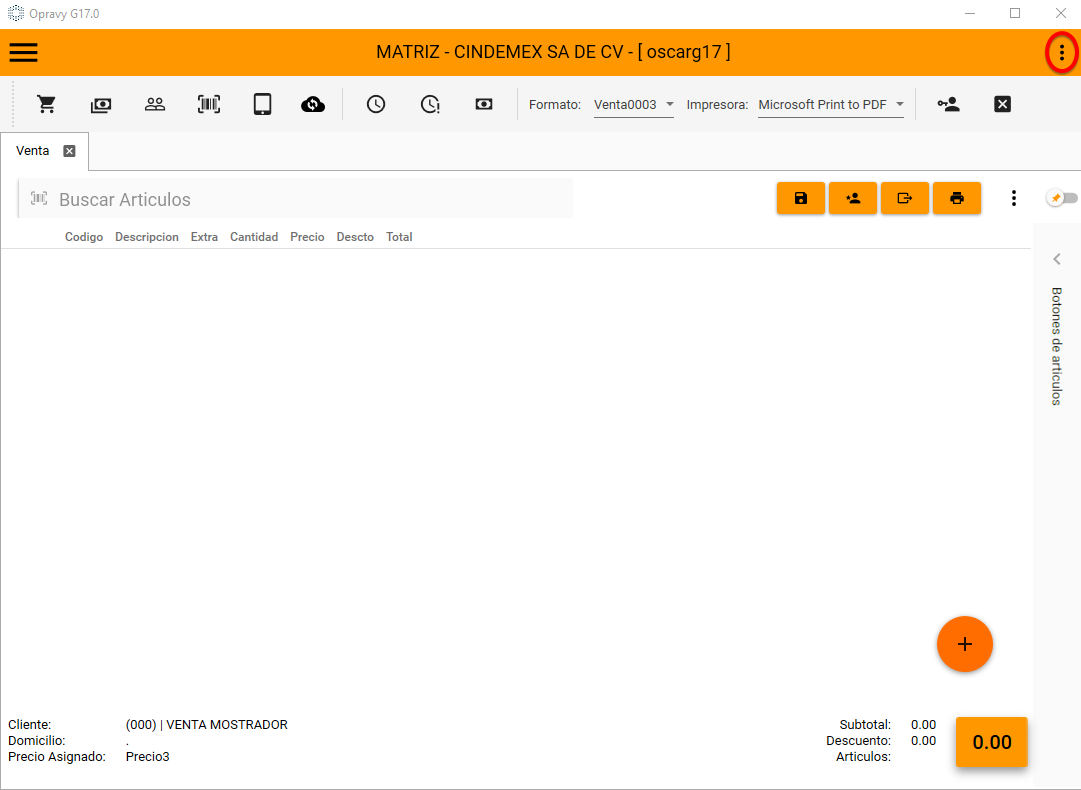Click the Buscar Articulos search field
Screen dimensions: 1081x790
(296, 199)
